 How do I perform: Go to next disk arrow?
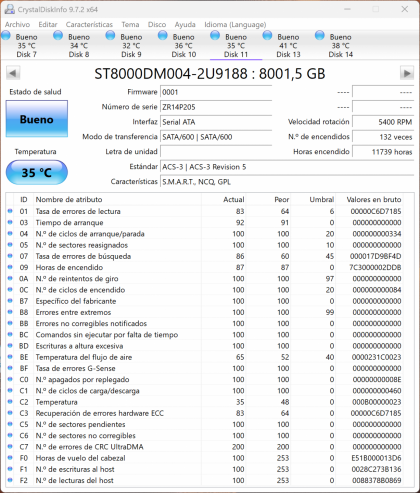(x=407, y=73)
